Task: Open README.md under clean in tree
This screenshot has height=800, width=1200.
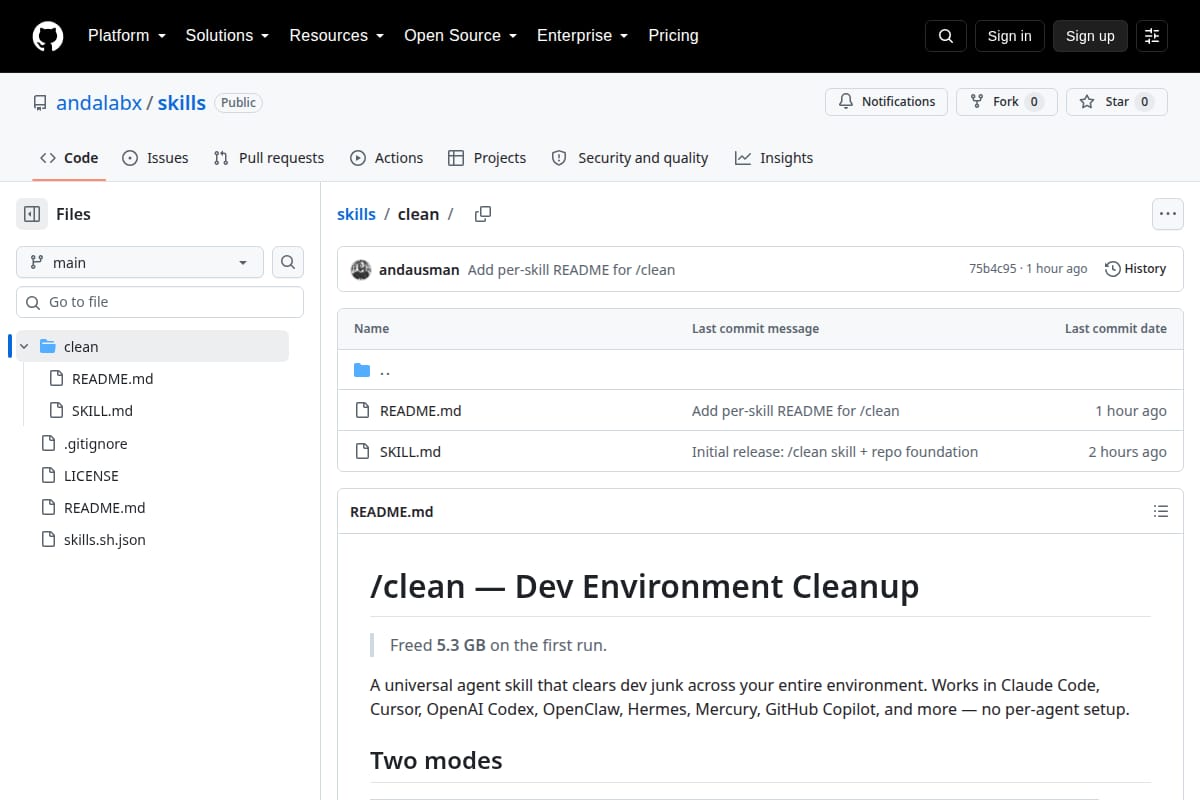Action: click(x=112, y=379)
